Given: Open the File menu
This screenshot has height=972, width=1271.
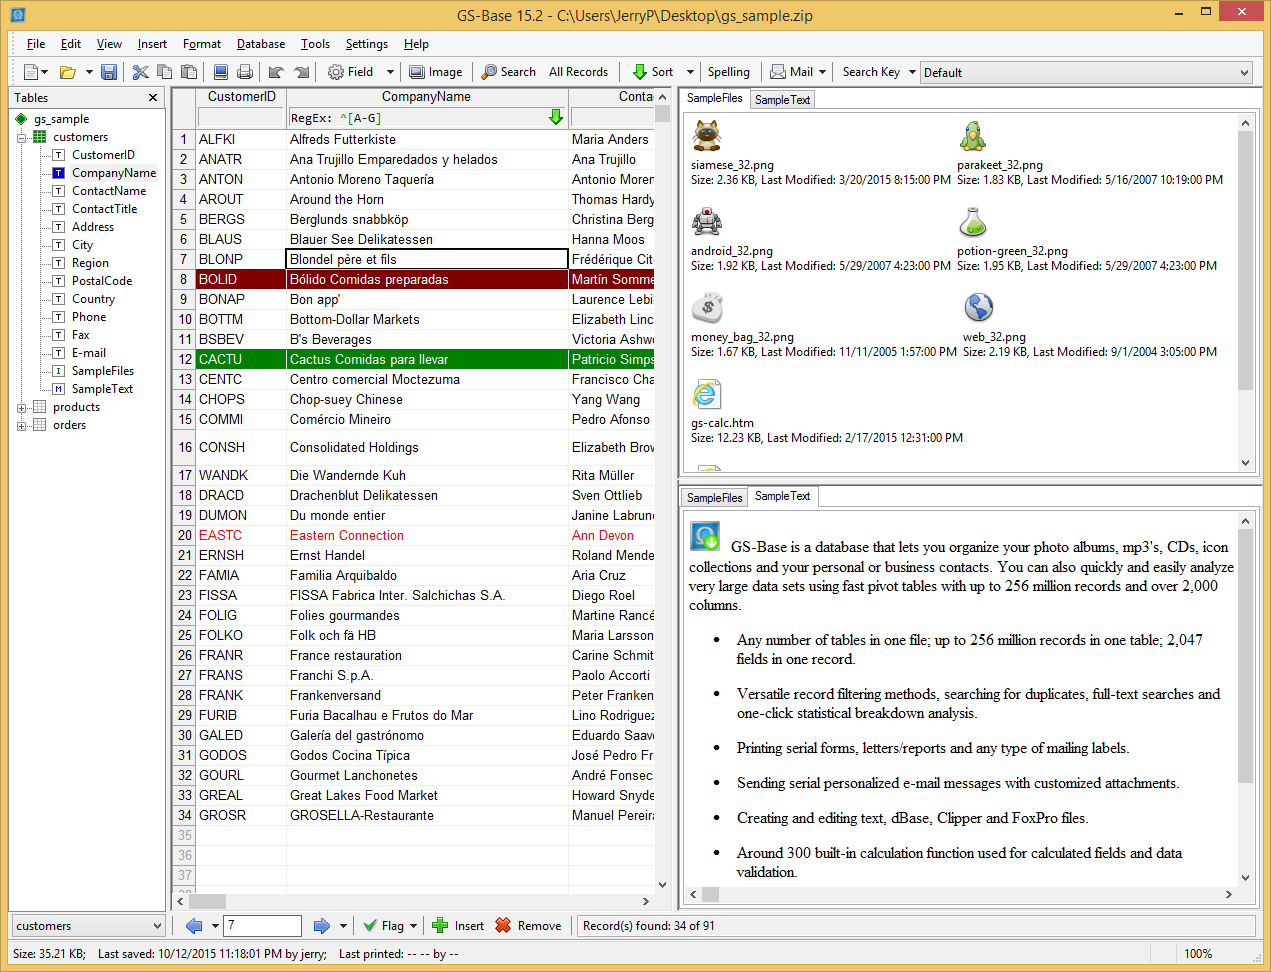Looking at the screenshot, I should [x=36, y=44].
